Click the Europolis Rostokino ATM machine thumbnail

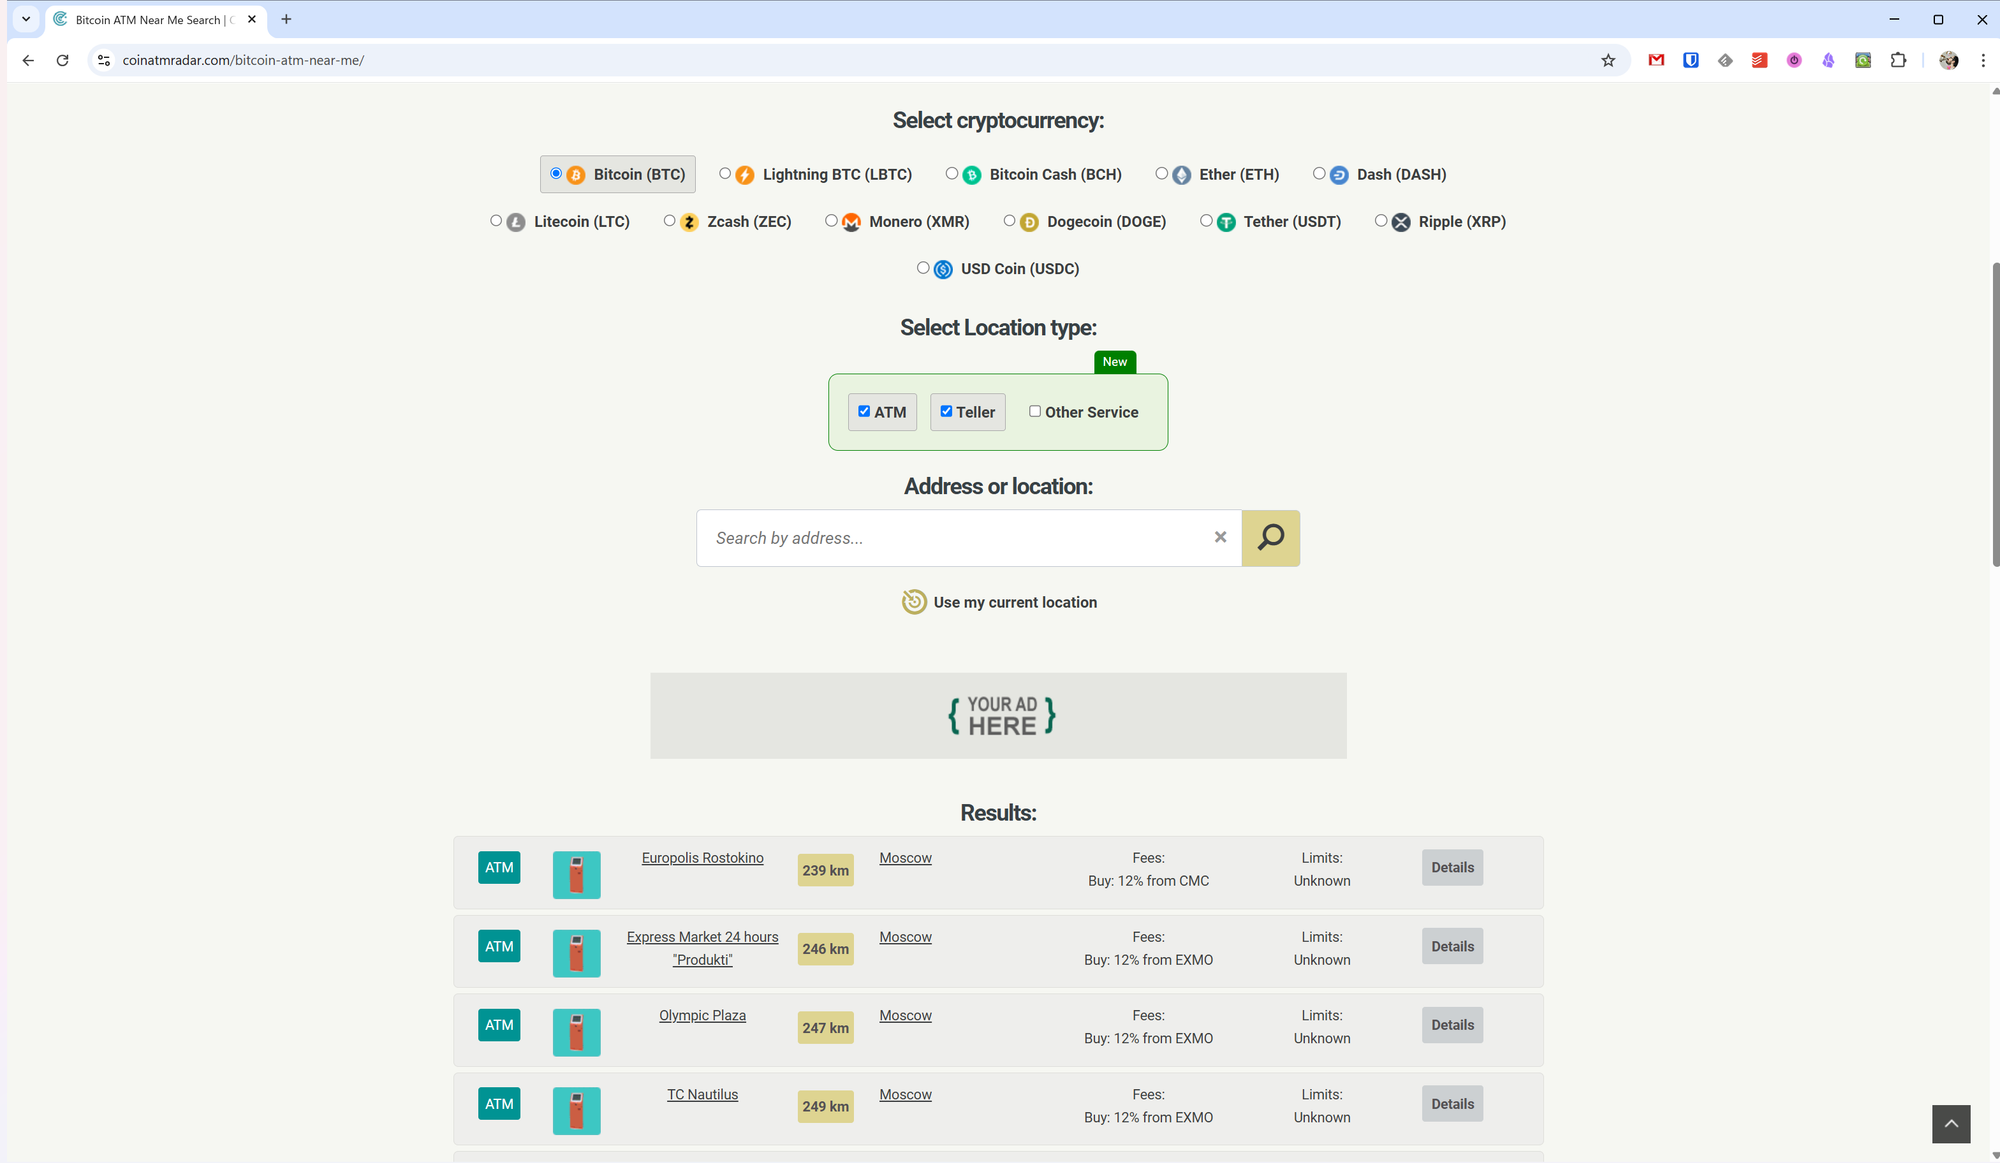(x=576, y=874)
